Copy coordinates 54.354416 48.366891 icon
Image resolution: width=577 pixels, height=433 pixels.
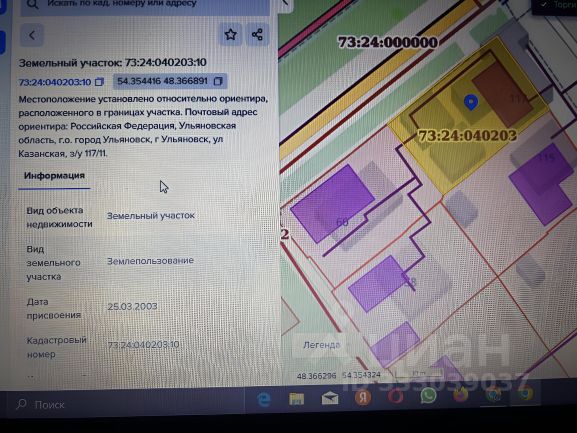(218, 81)
